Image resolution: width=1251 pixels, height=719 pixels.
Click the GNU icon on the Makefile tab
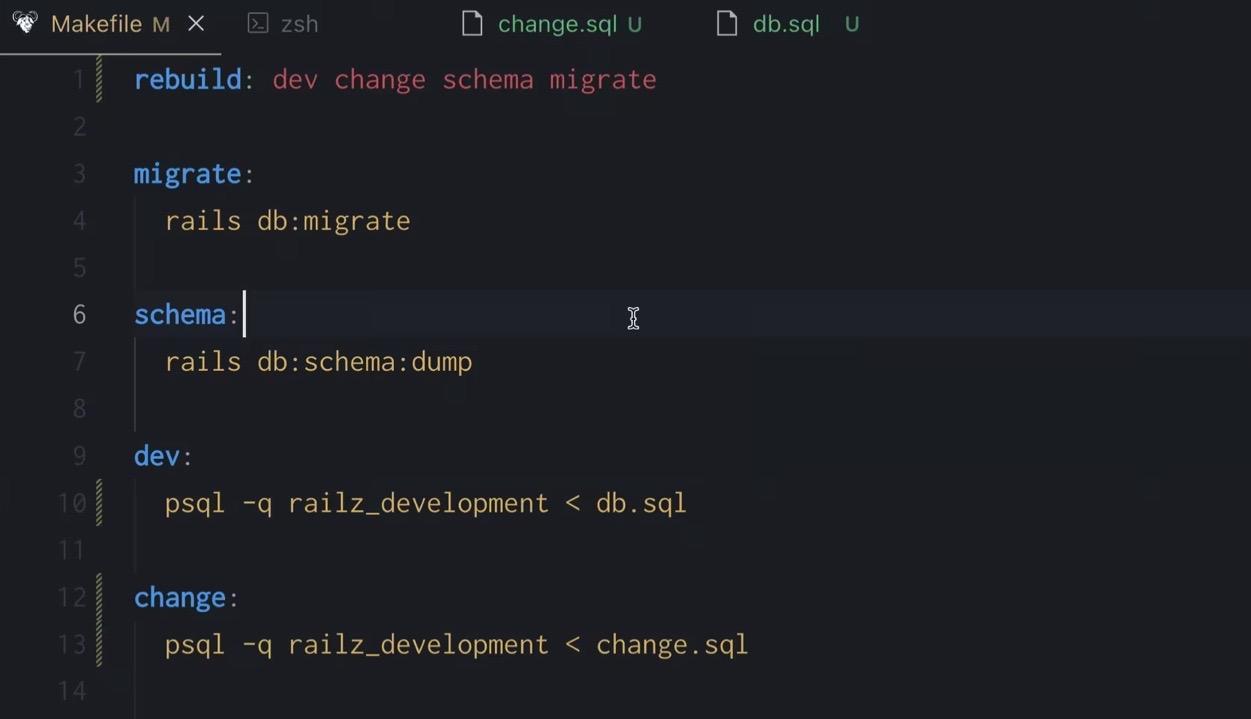point(25,23)
